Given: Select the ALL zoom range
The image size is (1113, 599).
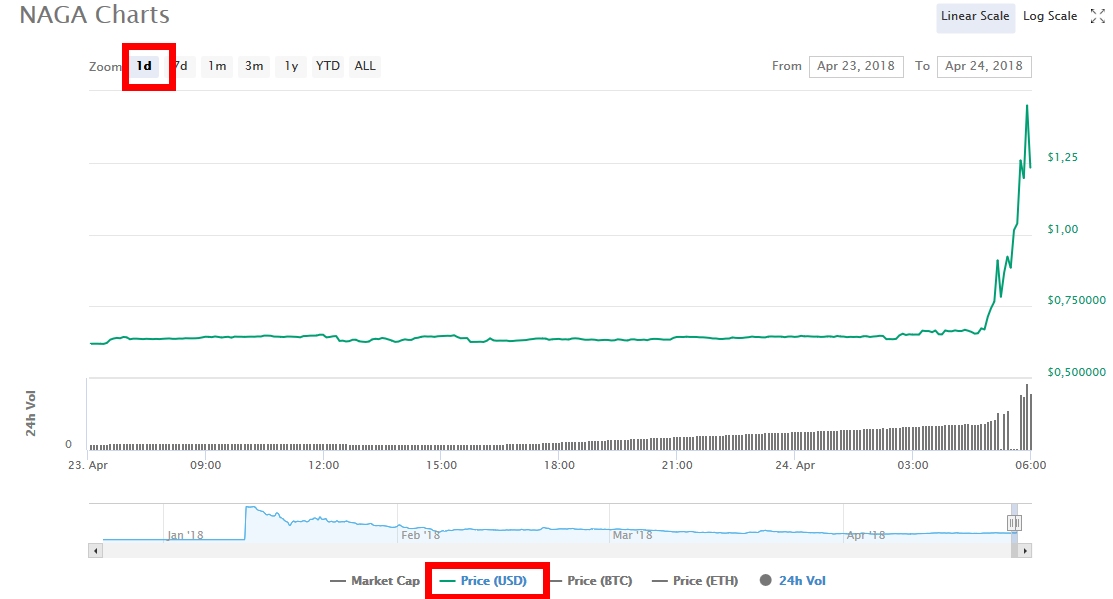Looking at the screenshot, I should [365, 66].
